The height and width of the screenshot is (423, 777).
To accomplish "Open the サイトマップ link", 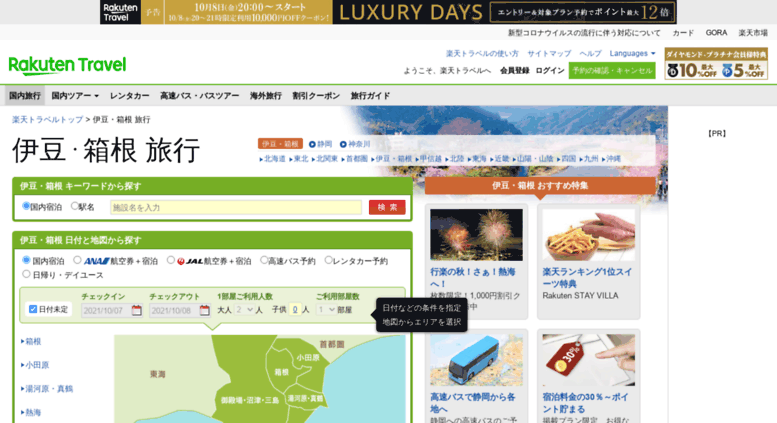I will [x=549, y=53].
